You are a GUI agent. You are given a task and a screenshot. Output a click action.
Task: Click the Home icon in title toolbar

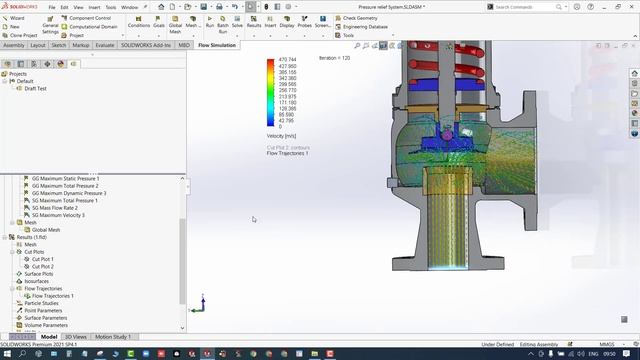click(x=161, y=7)
